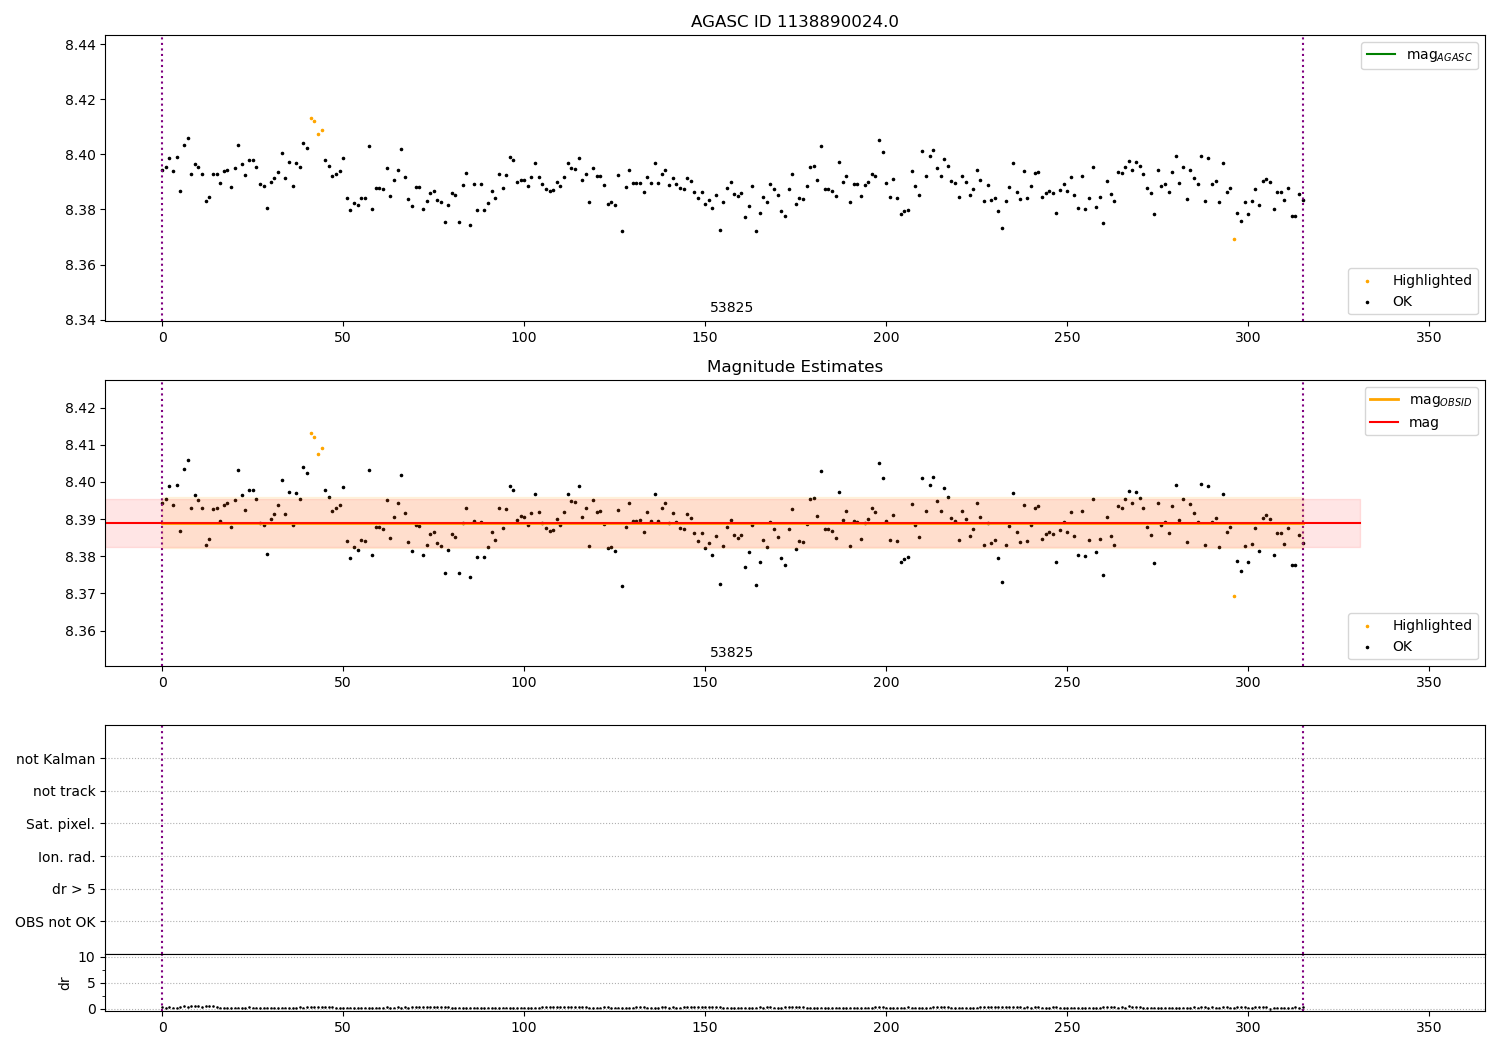Click the orange mag OBSID legend line
Screen dimensions: 1500x1050
click(x=1385, y=400)
